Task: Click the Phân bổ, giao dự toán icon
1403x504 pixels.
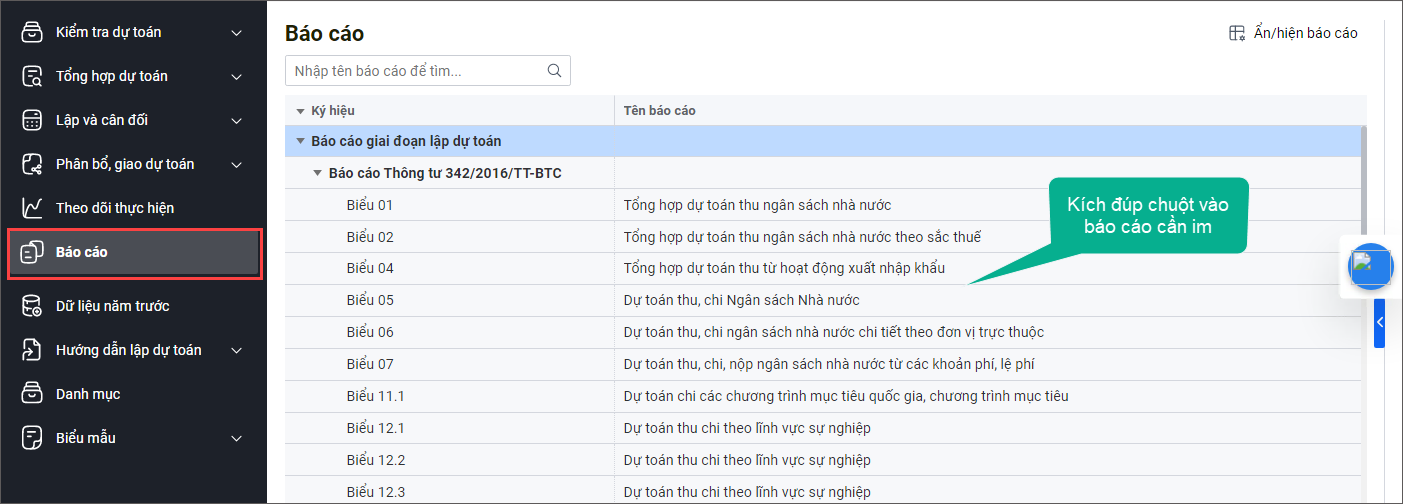Action: click(33, 164)
